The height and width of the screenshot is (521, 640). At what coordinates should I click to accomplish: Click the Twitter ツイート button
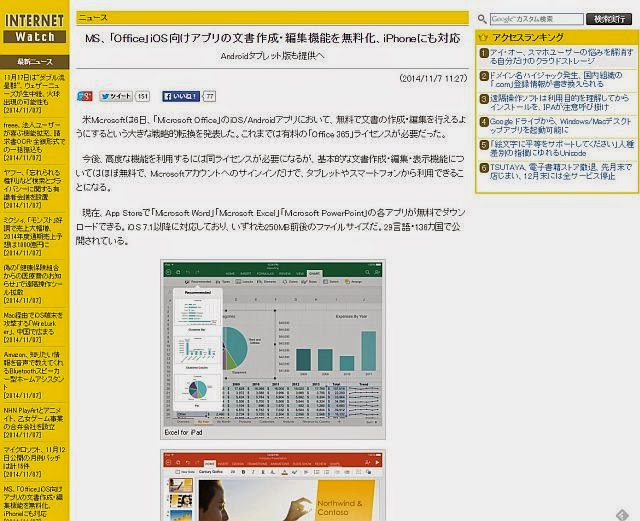click(x=116, y=96)
